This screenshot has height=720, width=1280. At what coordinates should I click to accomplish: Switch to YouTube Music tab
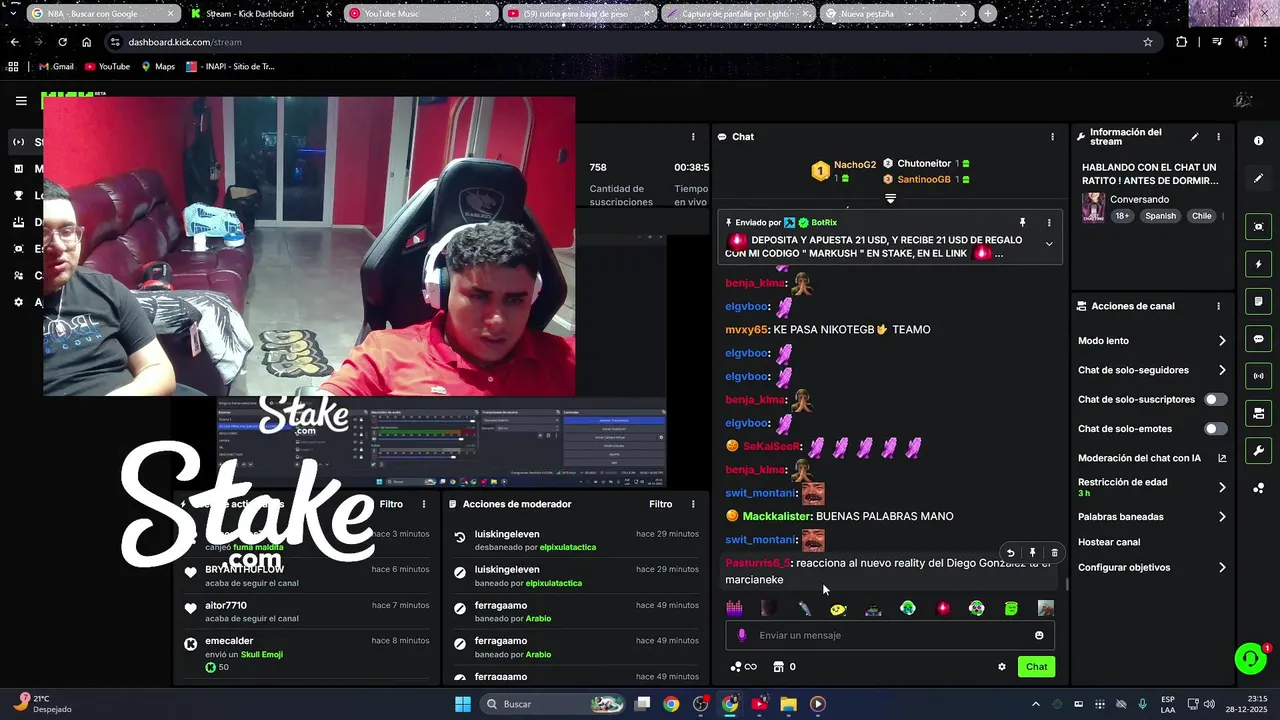[x=420, y=14]
